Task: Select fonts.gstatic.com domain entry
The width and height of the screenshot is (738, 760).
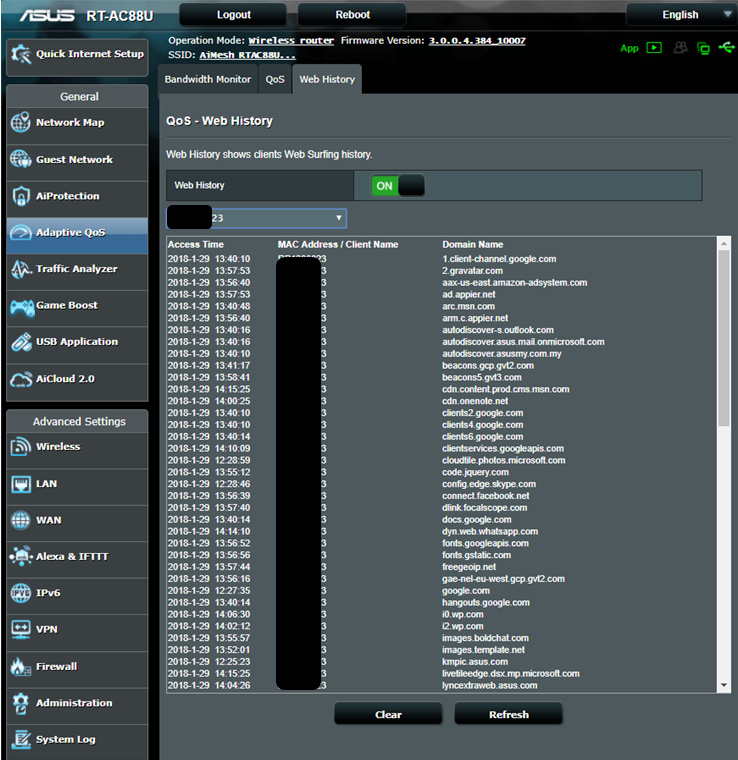Action: click(476, 555)
